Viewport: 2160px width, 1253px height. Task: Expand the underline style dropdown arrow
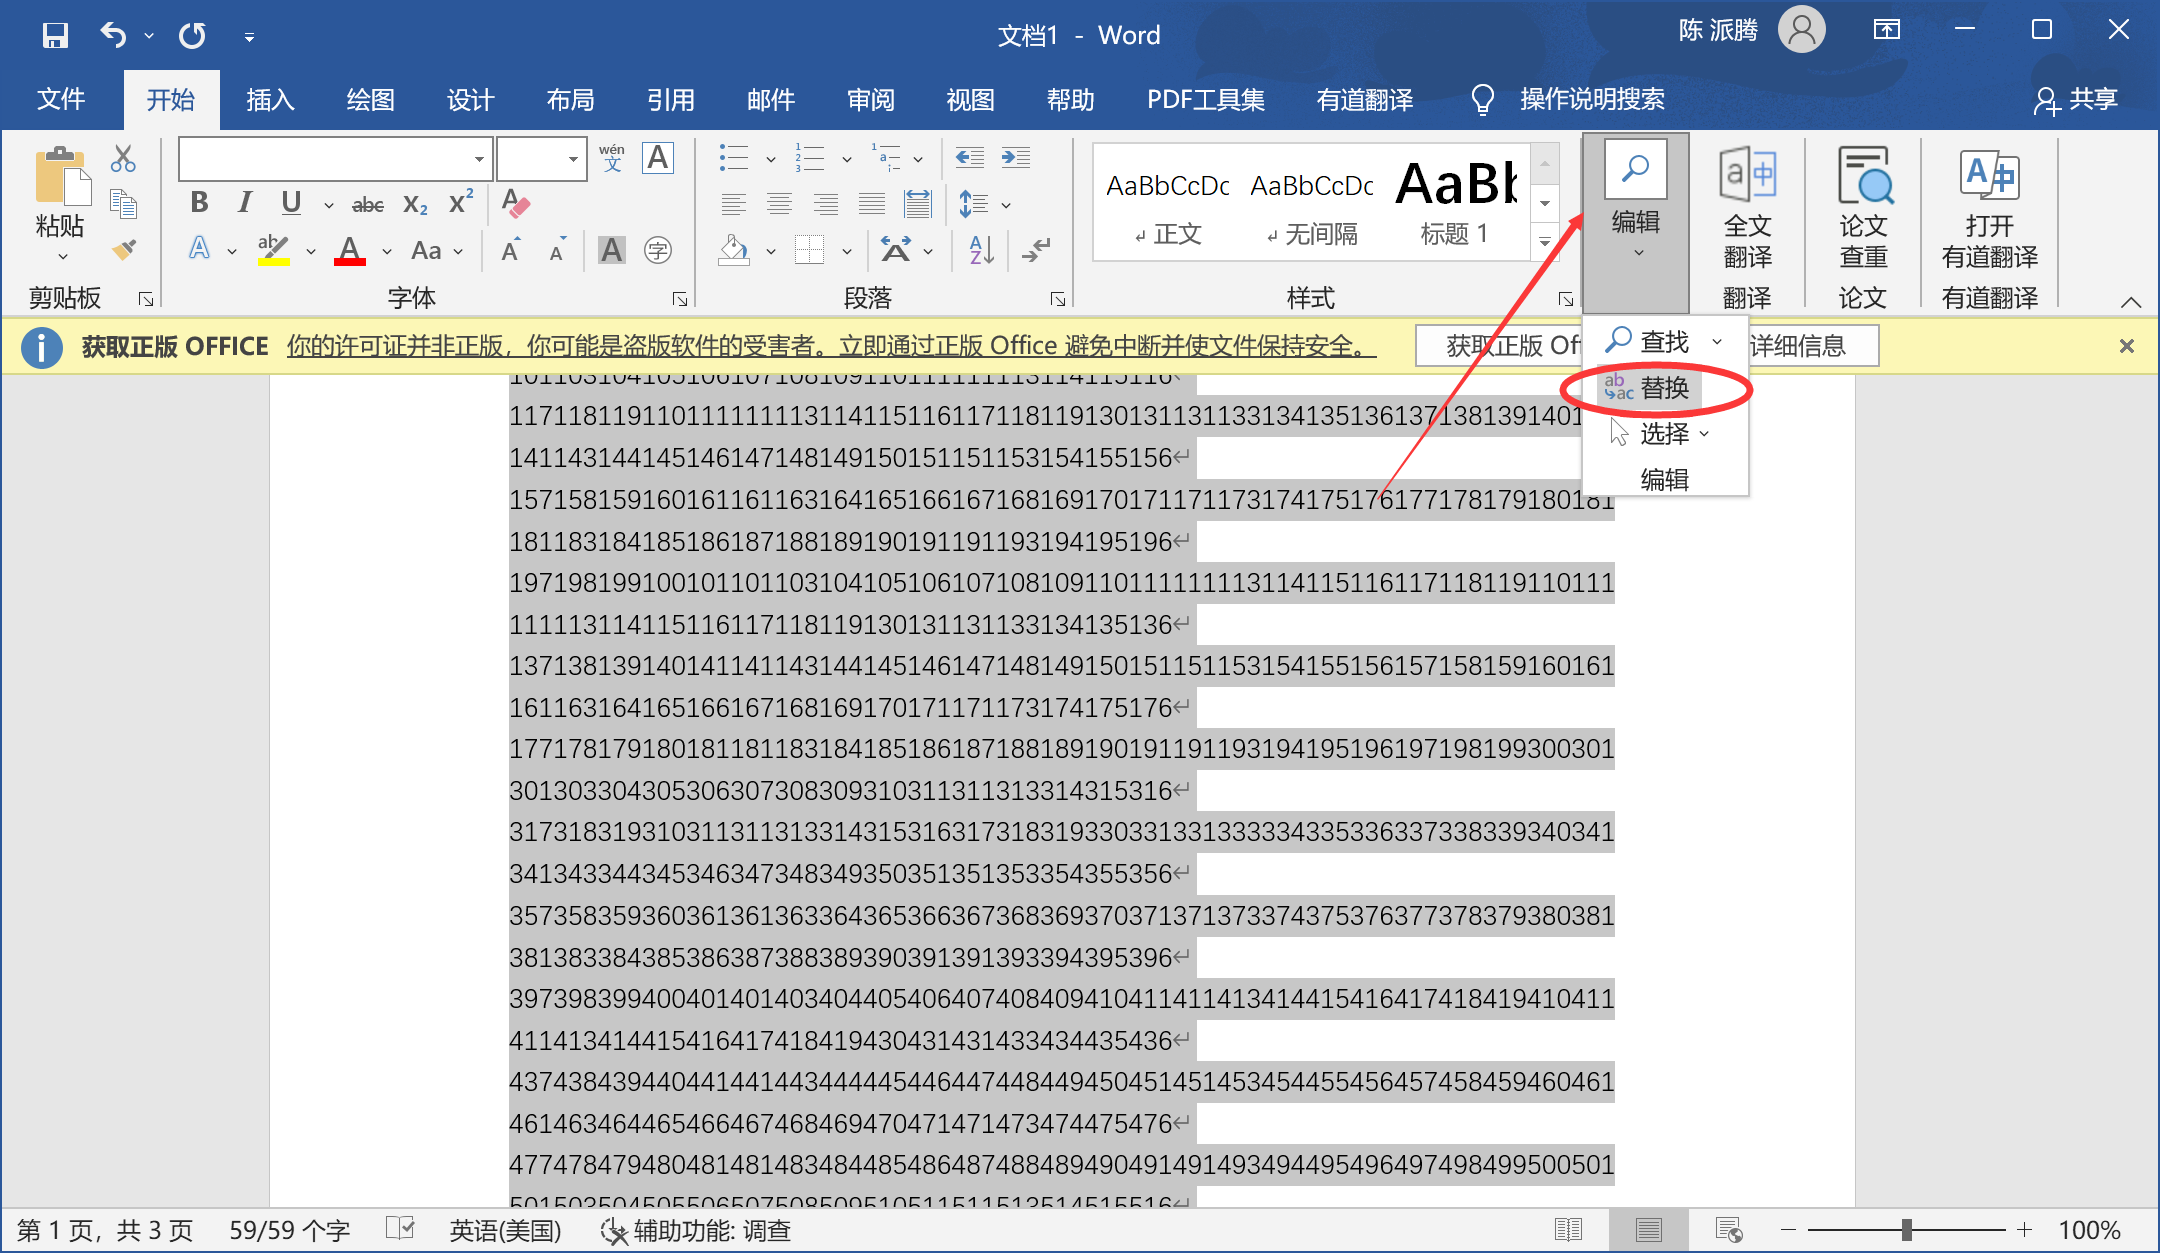[x=328, y=205]
